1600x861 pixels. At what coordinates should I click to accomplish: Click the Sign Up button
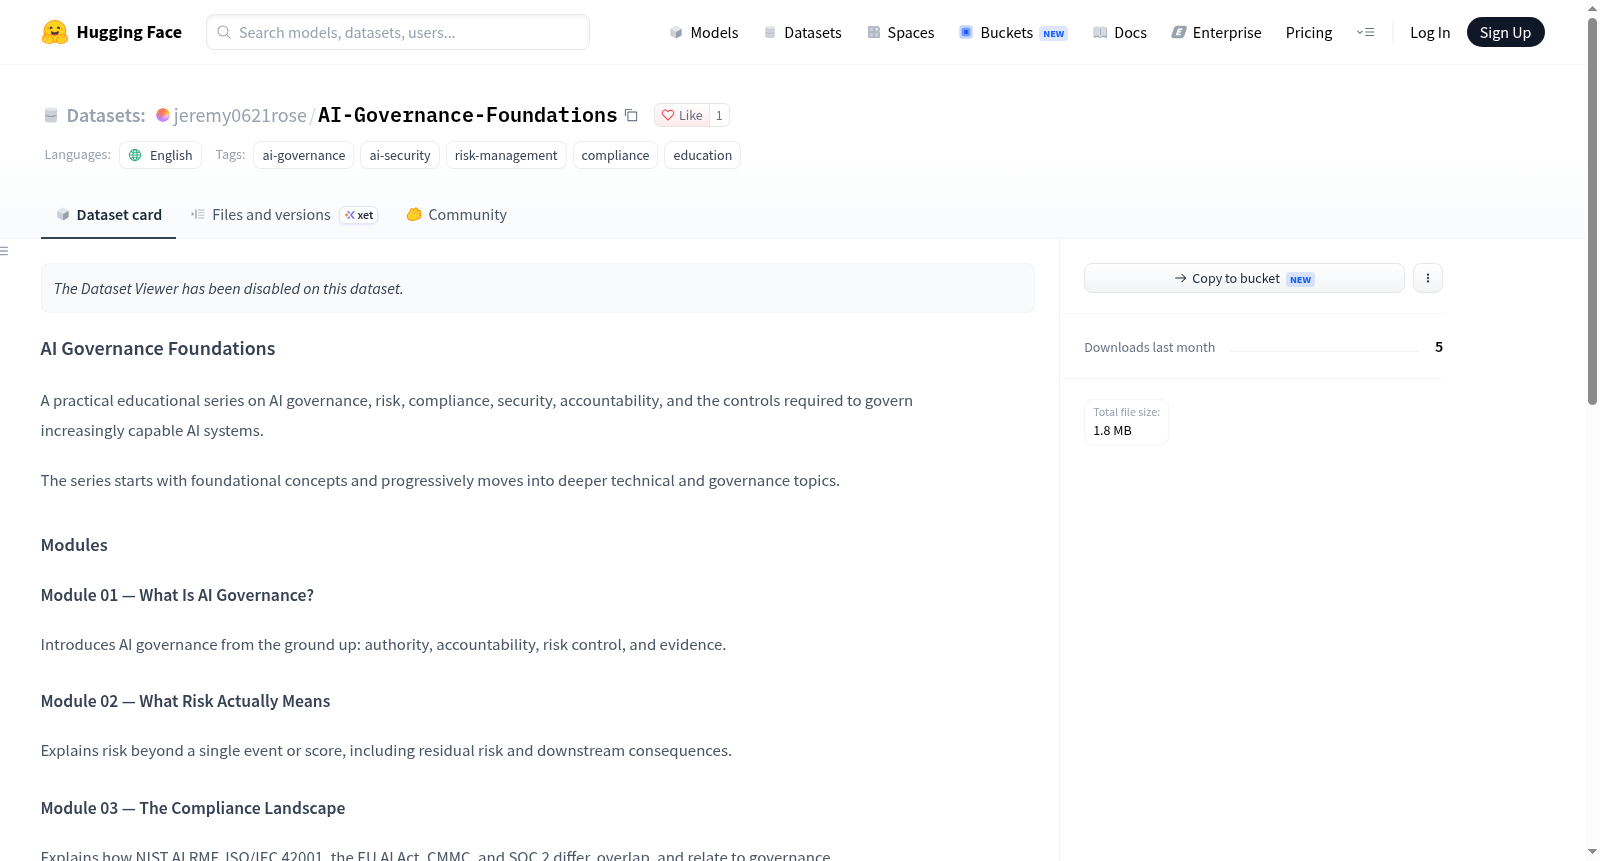coord(1505,32)
